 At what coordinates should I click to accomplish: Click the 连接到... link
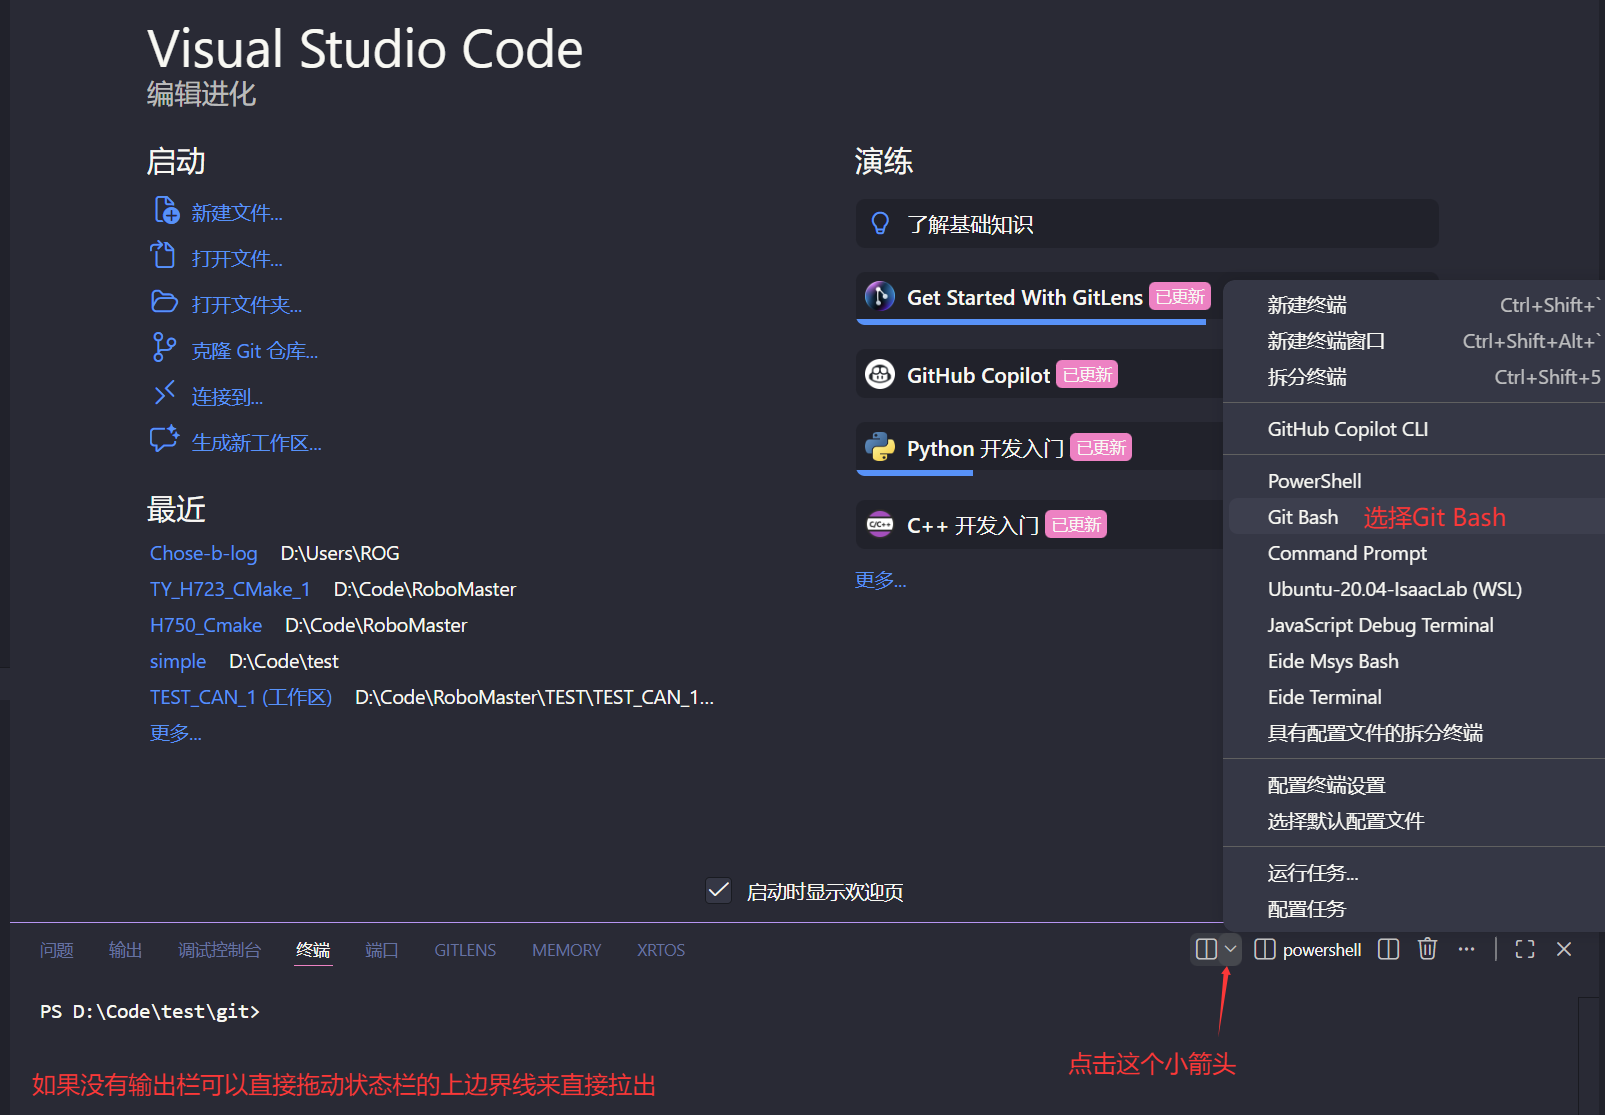(x=227, y=397)
